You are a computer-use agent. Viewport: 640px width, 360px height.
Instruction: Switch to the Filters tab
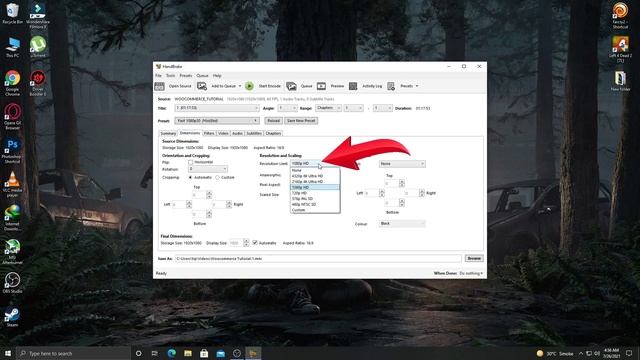[x=209, y=133]
